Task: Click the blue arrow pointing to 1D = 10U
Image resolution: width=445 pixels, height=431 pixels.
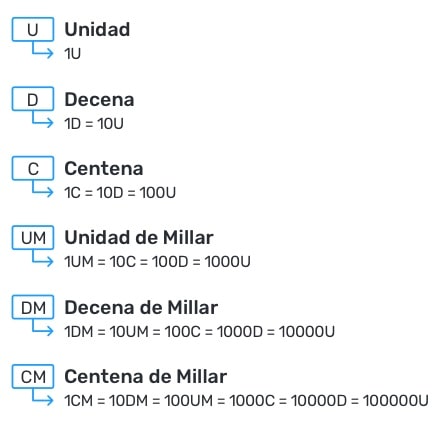Action: click(x=42, y=120)
